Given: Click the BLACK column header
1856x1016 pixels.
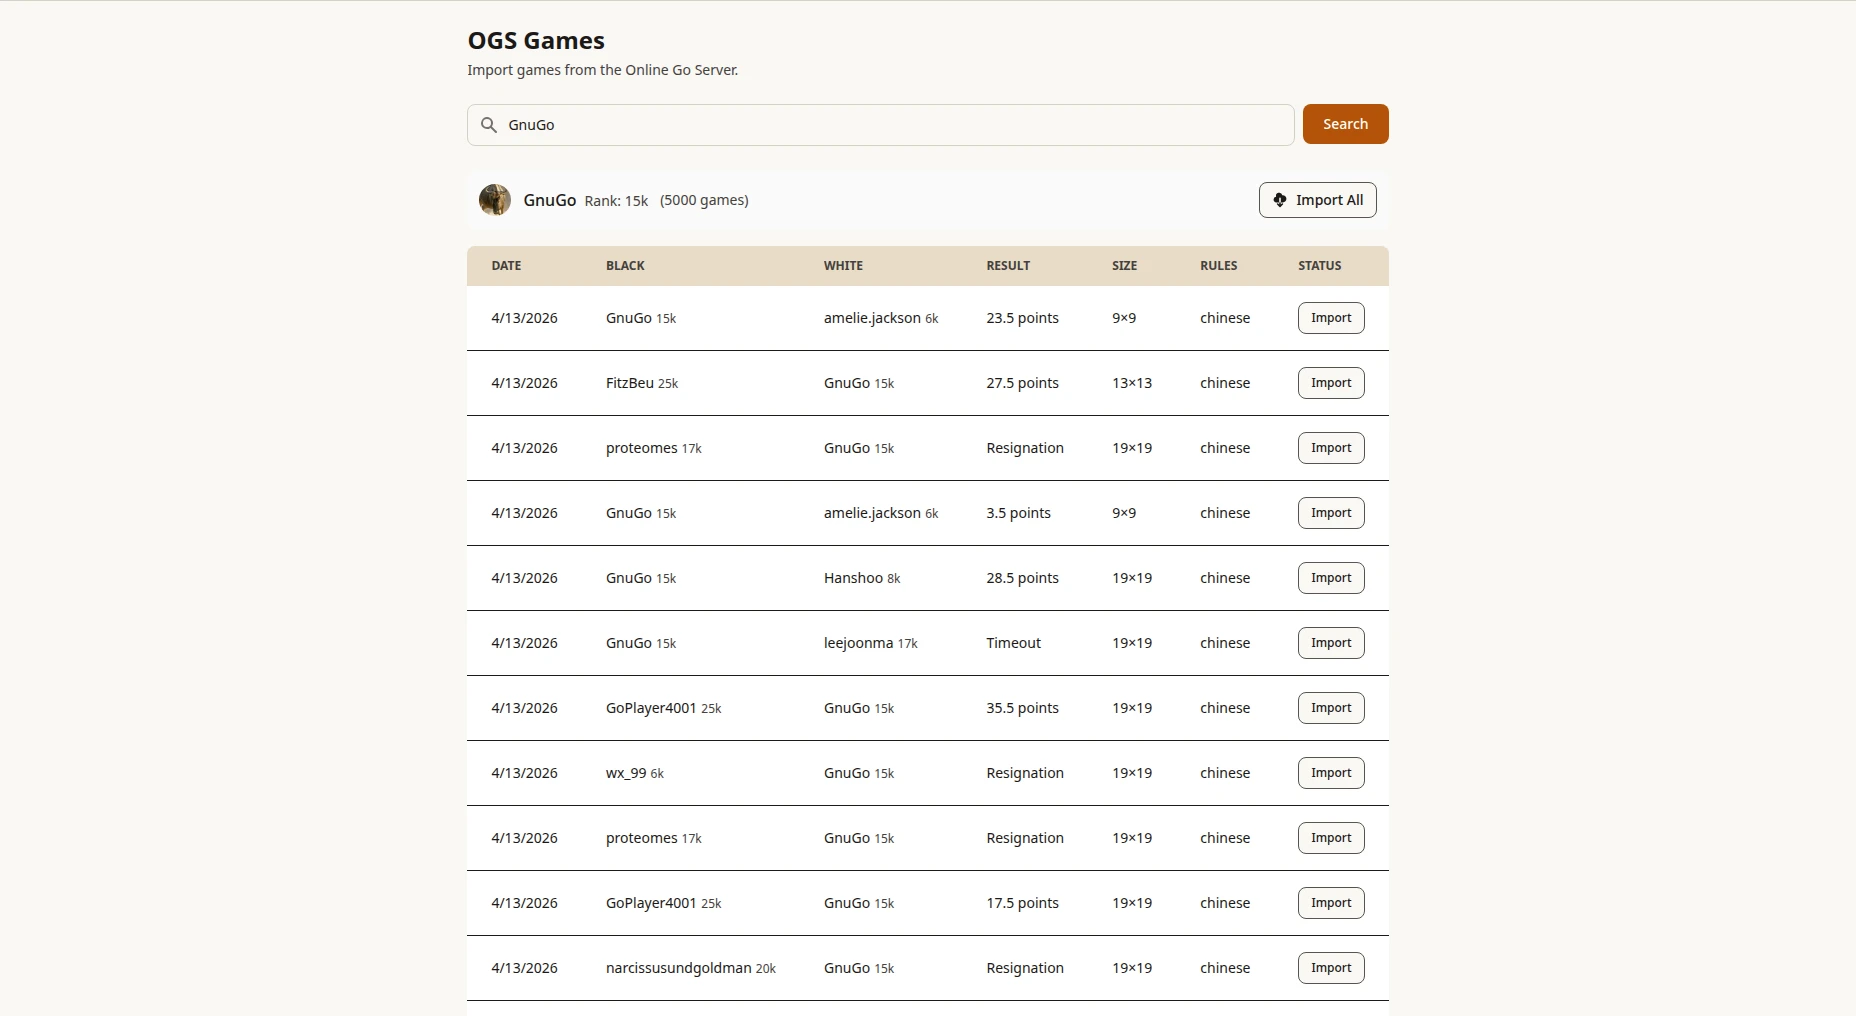Looking at the screenshot, I should click(x=625, y=266).
